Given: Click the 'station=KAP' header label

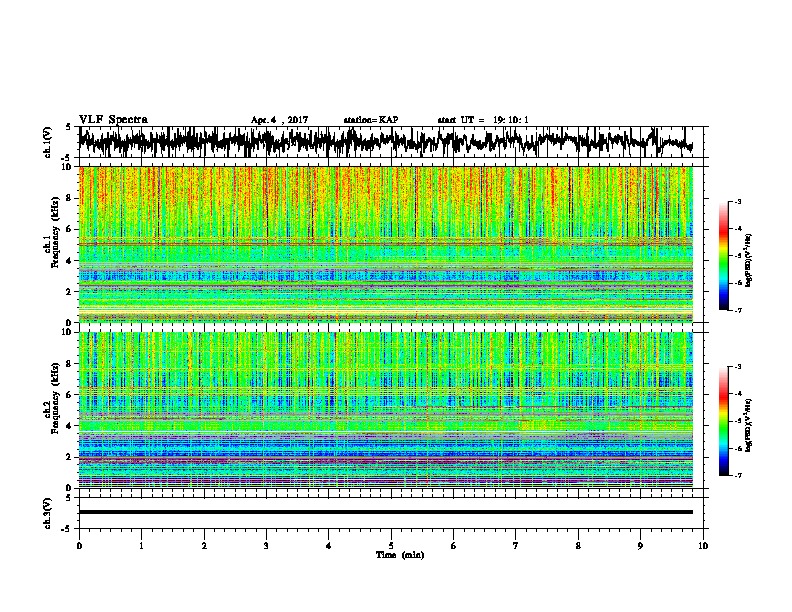Looking at the screenshot, I should [371, 120].
